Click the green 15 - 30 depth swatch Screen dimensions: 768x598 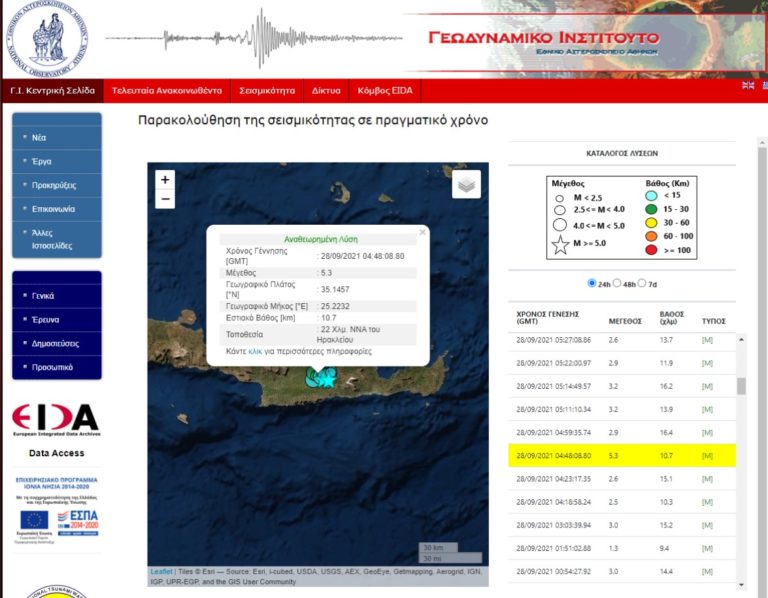tap(651, 210)
